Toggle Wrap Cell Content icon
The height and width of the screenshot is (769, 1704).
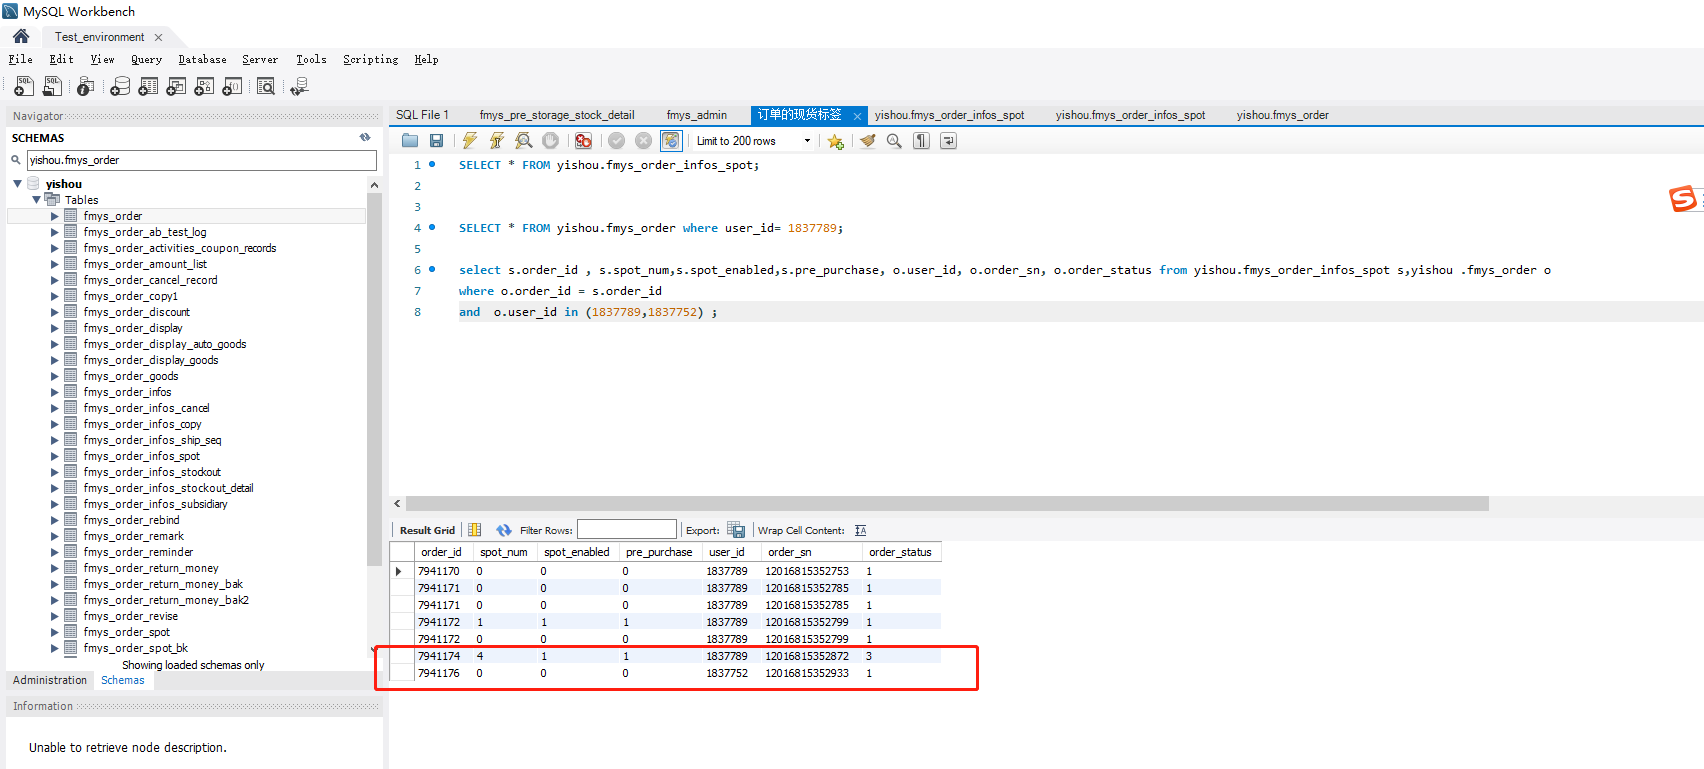pos(861,530)
